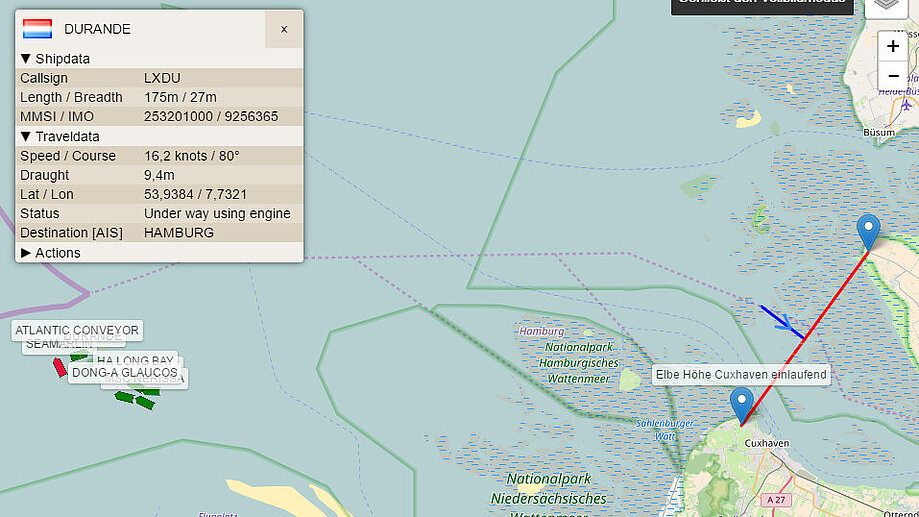Screen dimensions: 919x517
Task: Click the Under way using engine status
Action: pyautogui.click(x=217, y=213)
